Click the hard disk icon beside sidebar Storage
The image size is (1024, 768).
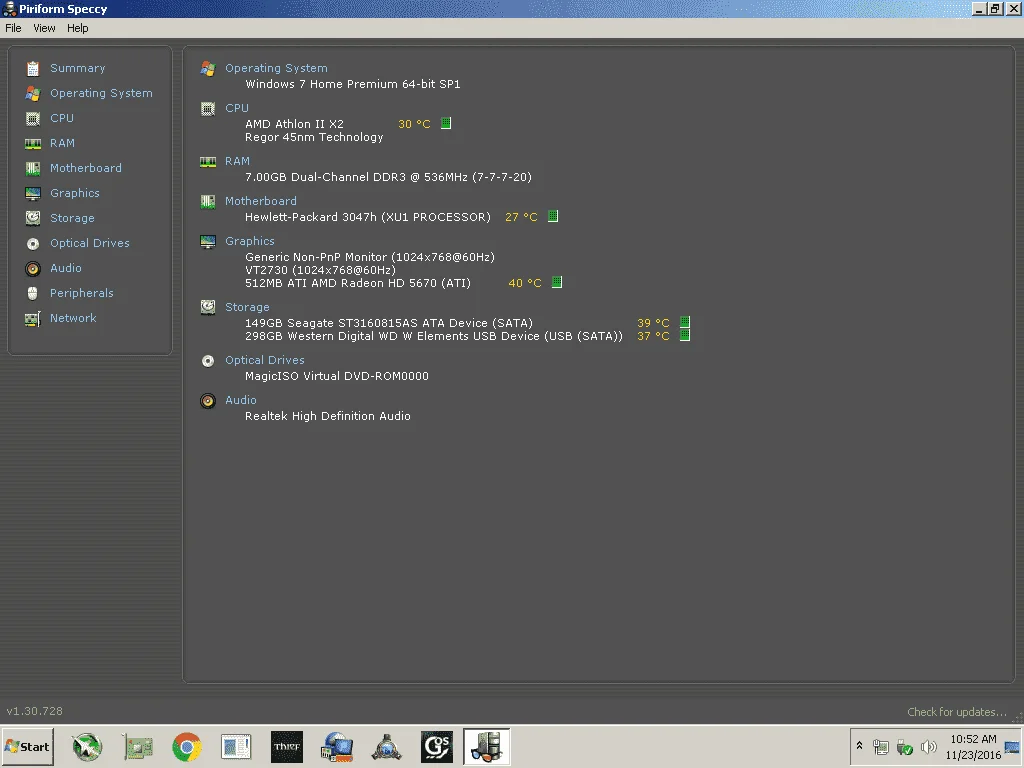click(x=33, y=218)
